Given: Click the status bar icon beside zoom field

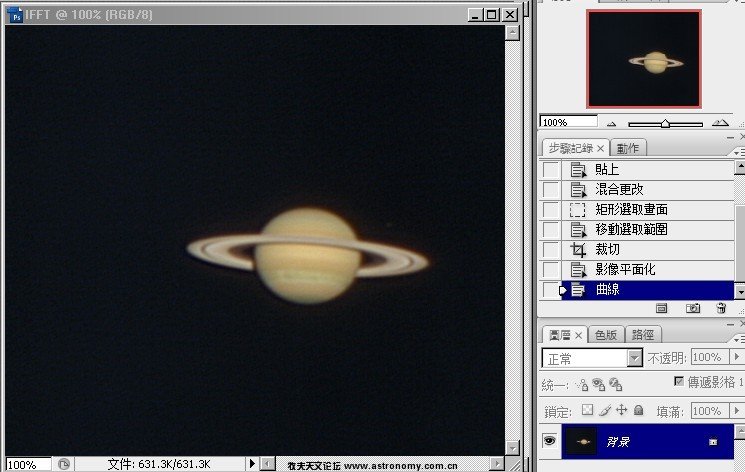Looking at the screenshot, I should point(64,464).
